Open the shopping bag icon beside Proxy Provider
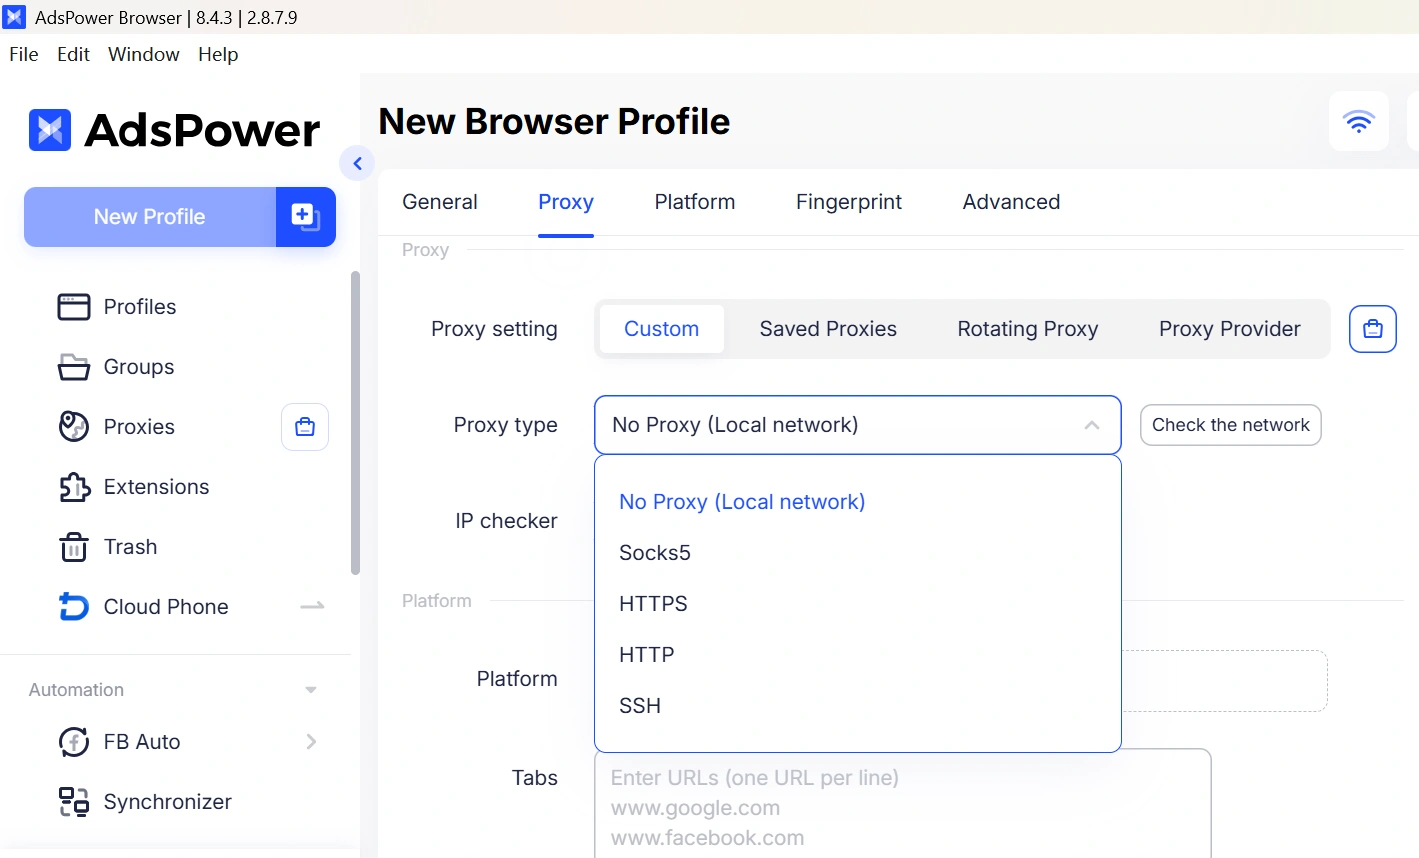The height and width of the screenshot is (858, 1419). pyautogui.click(x=1373, y=329)
